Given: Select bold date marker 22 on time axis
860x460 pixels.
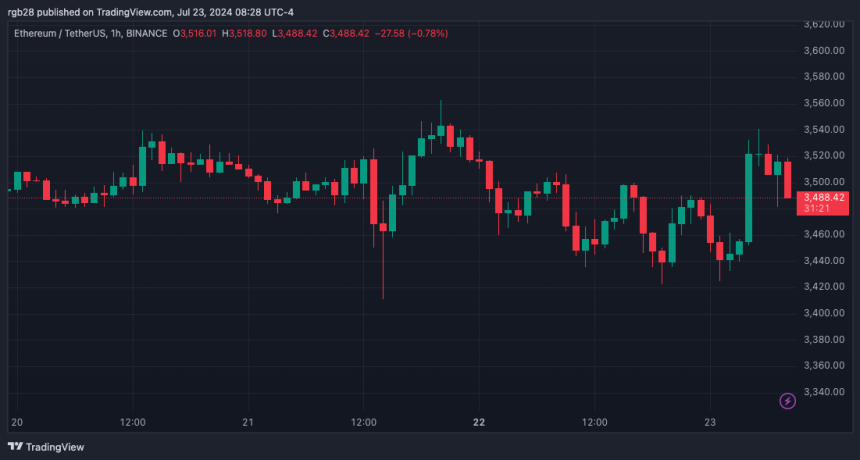Looking at the screenshot, I should (479, 422).
